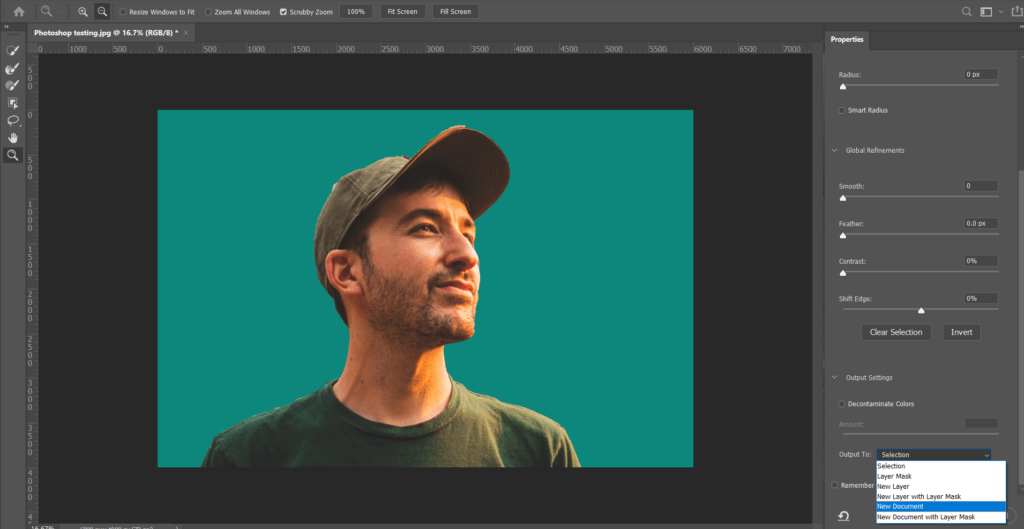The height and width of the screenshot is (529, 1024).
Task: Collapse the Global Refinements section
Action: [x=834, y=150]
